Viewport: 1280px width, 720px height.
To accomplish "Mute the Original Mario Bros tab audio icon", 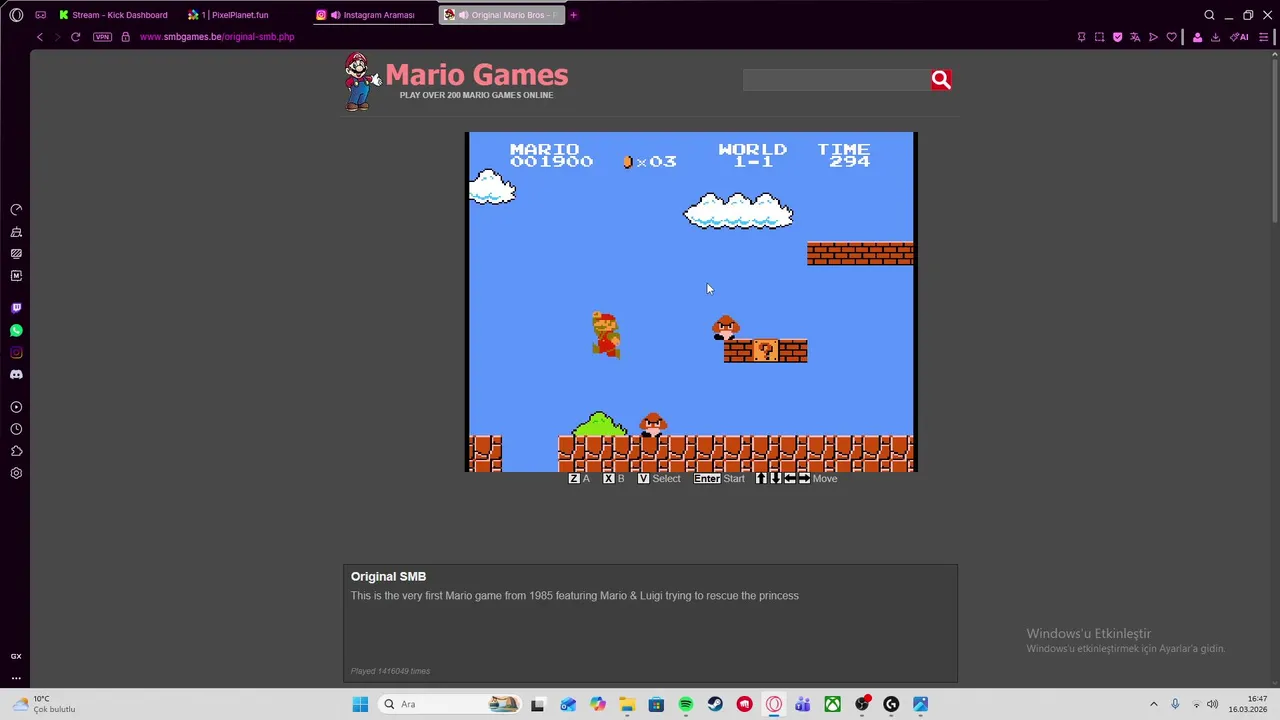I will coord(463,15).
